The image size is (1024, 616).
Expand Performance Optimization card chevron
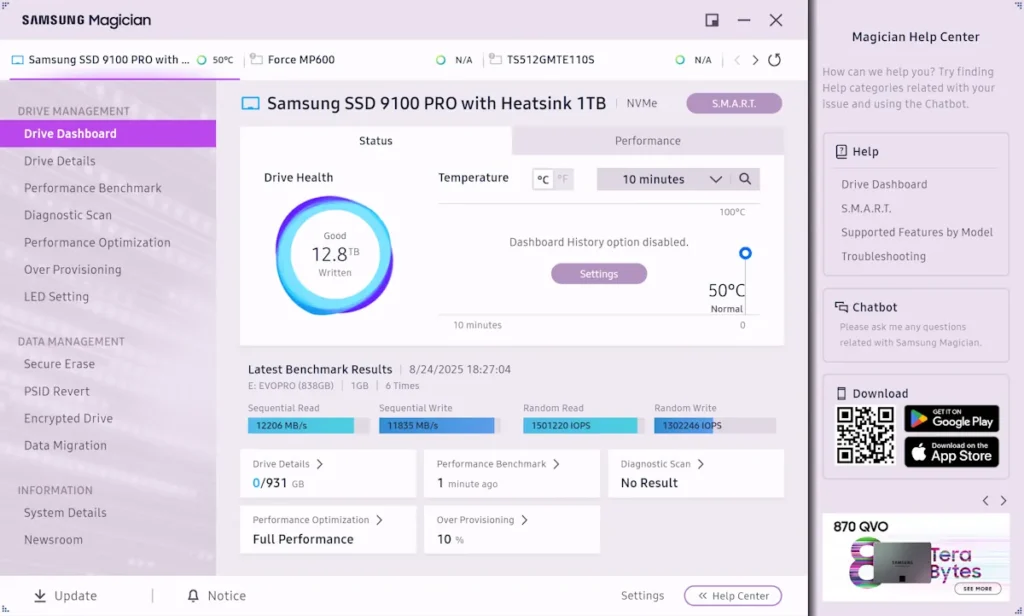(x=379, y=520)
